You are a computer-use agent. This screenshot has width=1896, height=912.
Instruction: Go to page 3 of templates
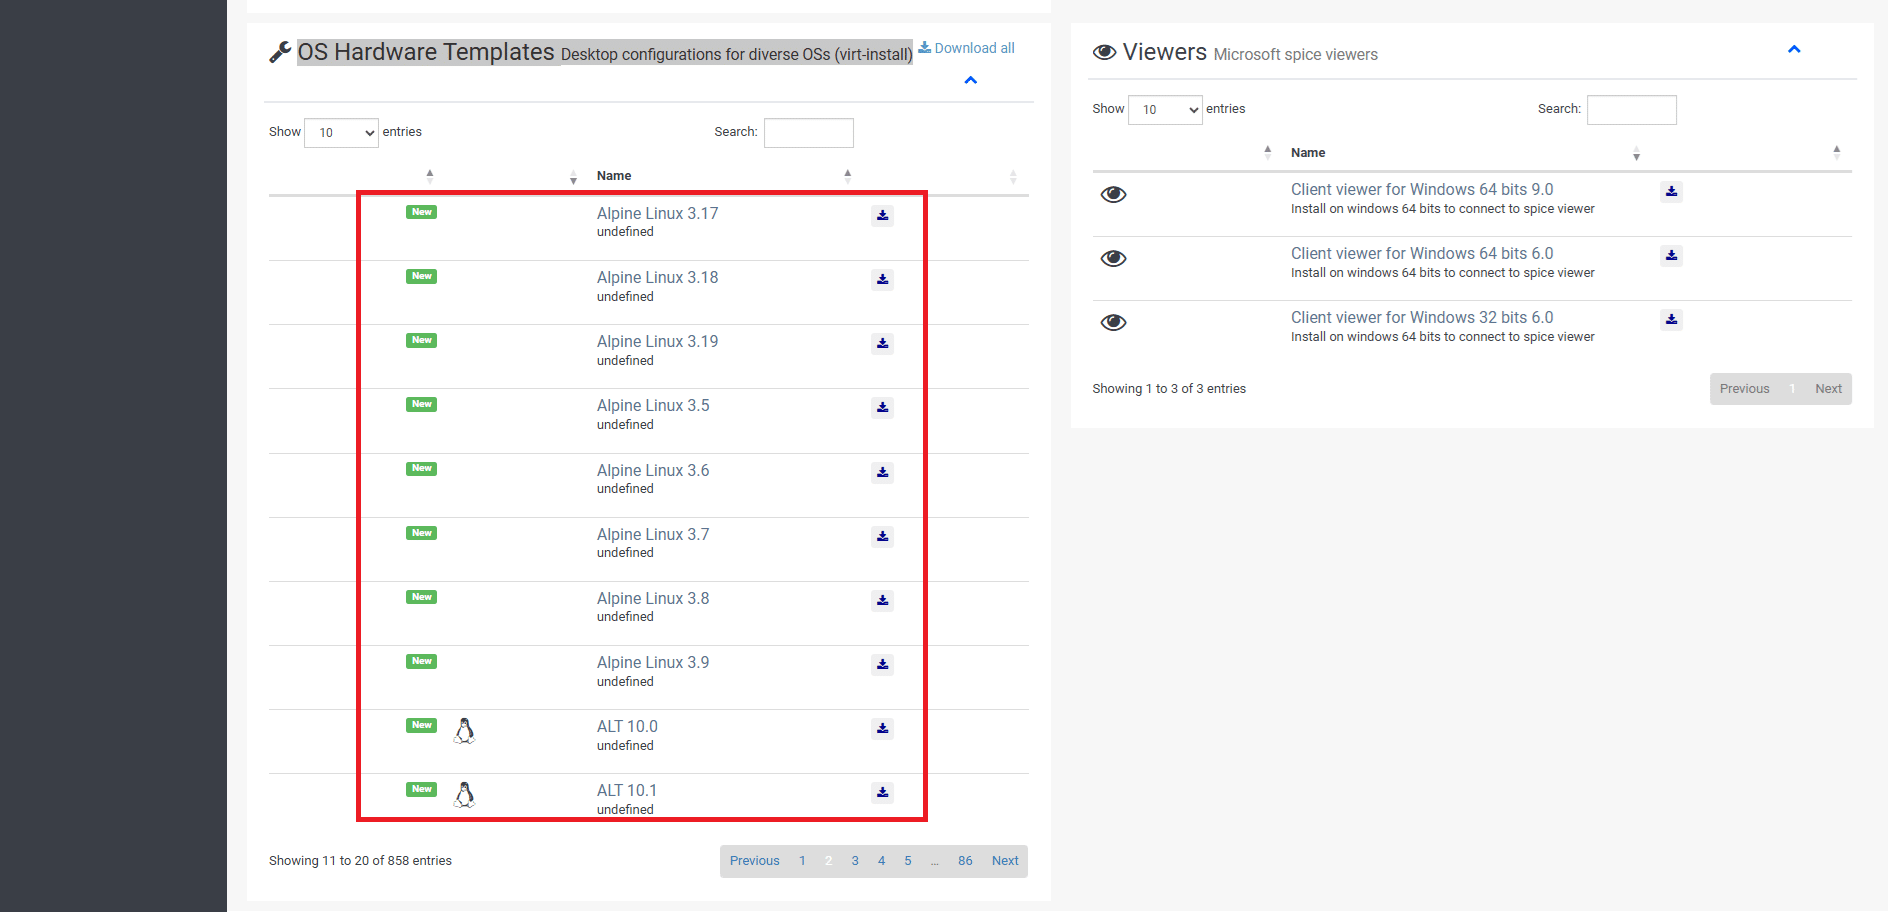[x=855, y=861]
